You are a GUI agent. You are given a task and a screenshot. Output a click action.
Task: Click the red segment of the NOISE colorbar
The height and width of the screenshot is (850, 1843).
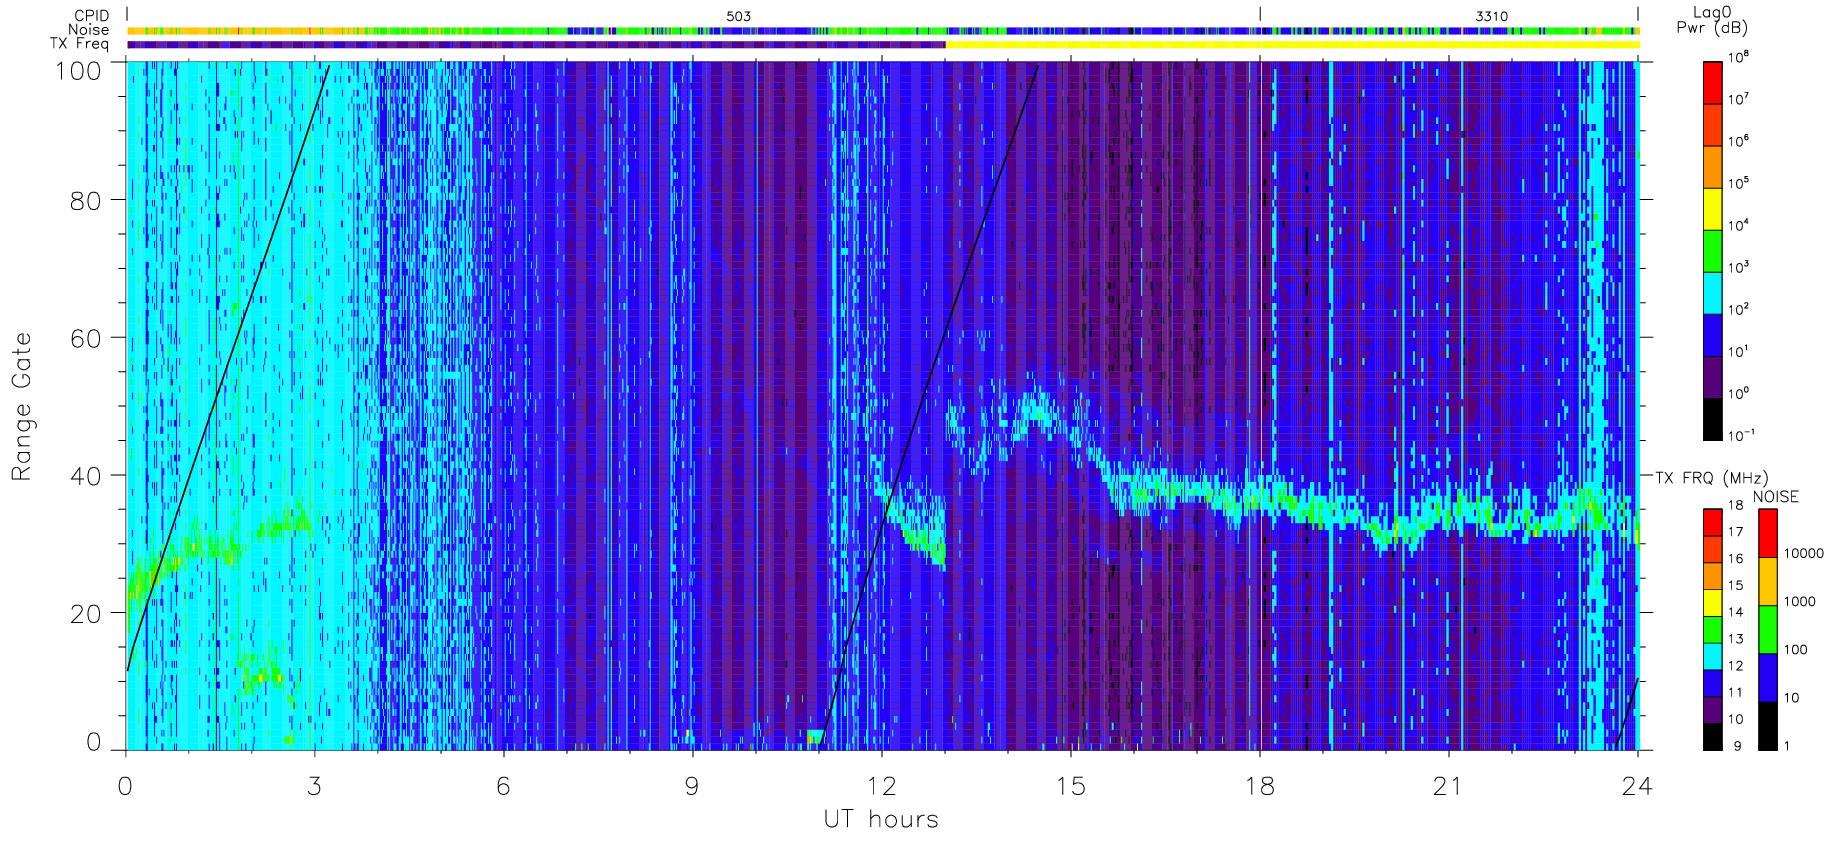pos(1767,533)
